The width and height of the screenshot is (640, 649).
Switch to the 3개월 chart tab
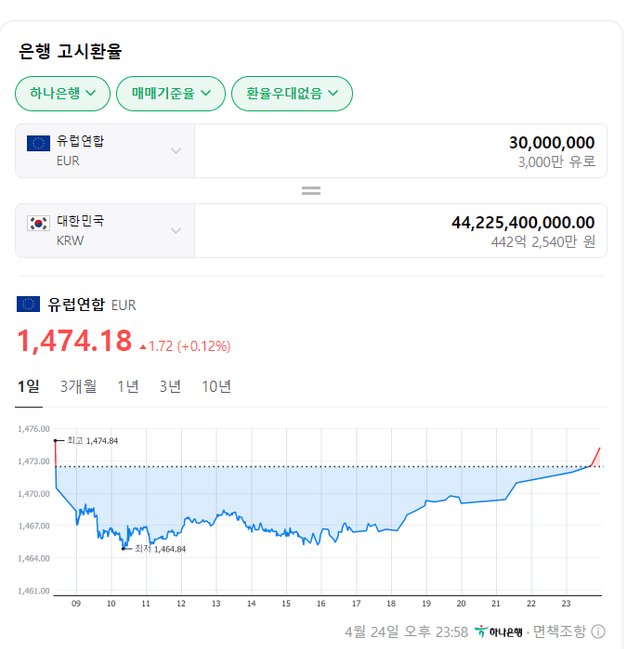[x=78, y=386]
